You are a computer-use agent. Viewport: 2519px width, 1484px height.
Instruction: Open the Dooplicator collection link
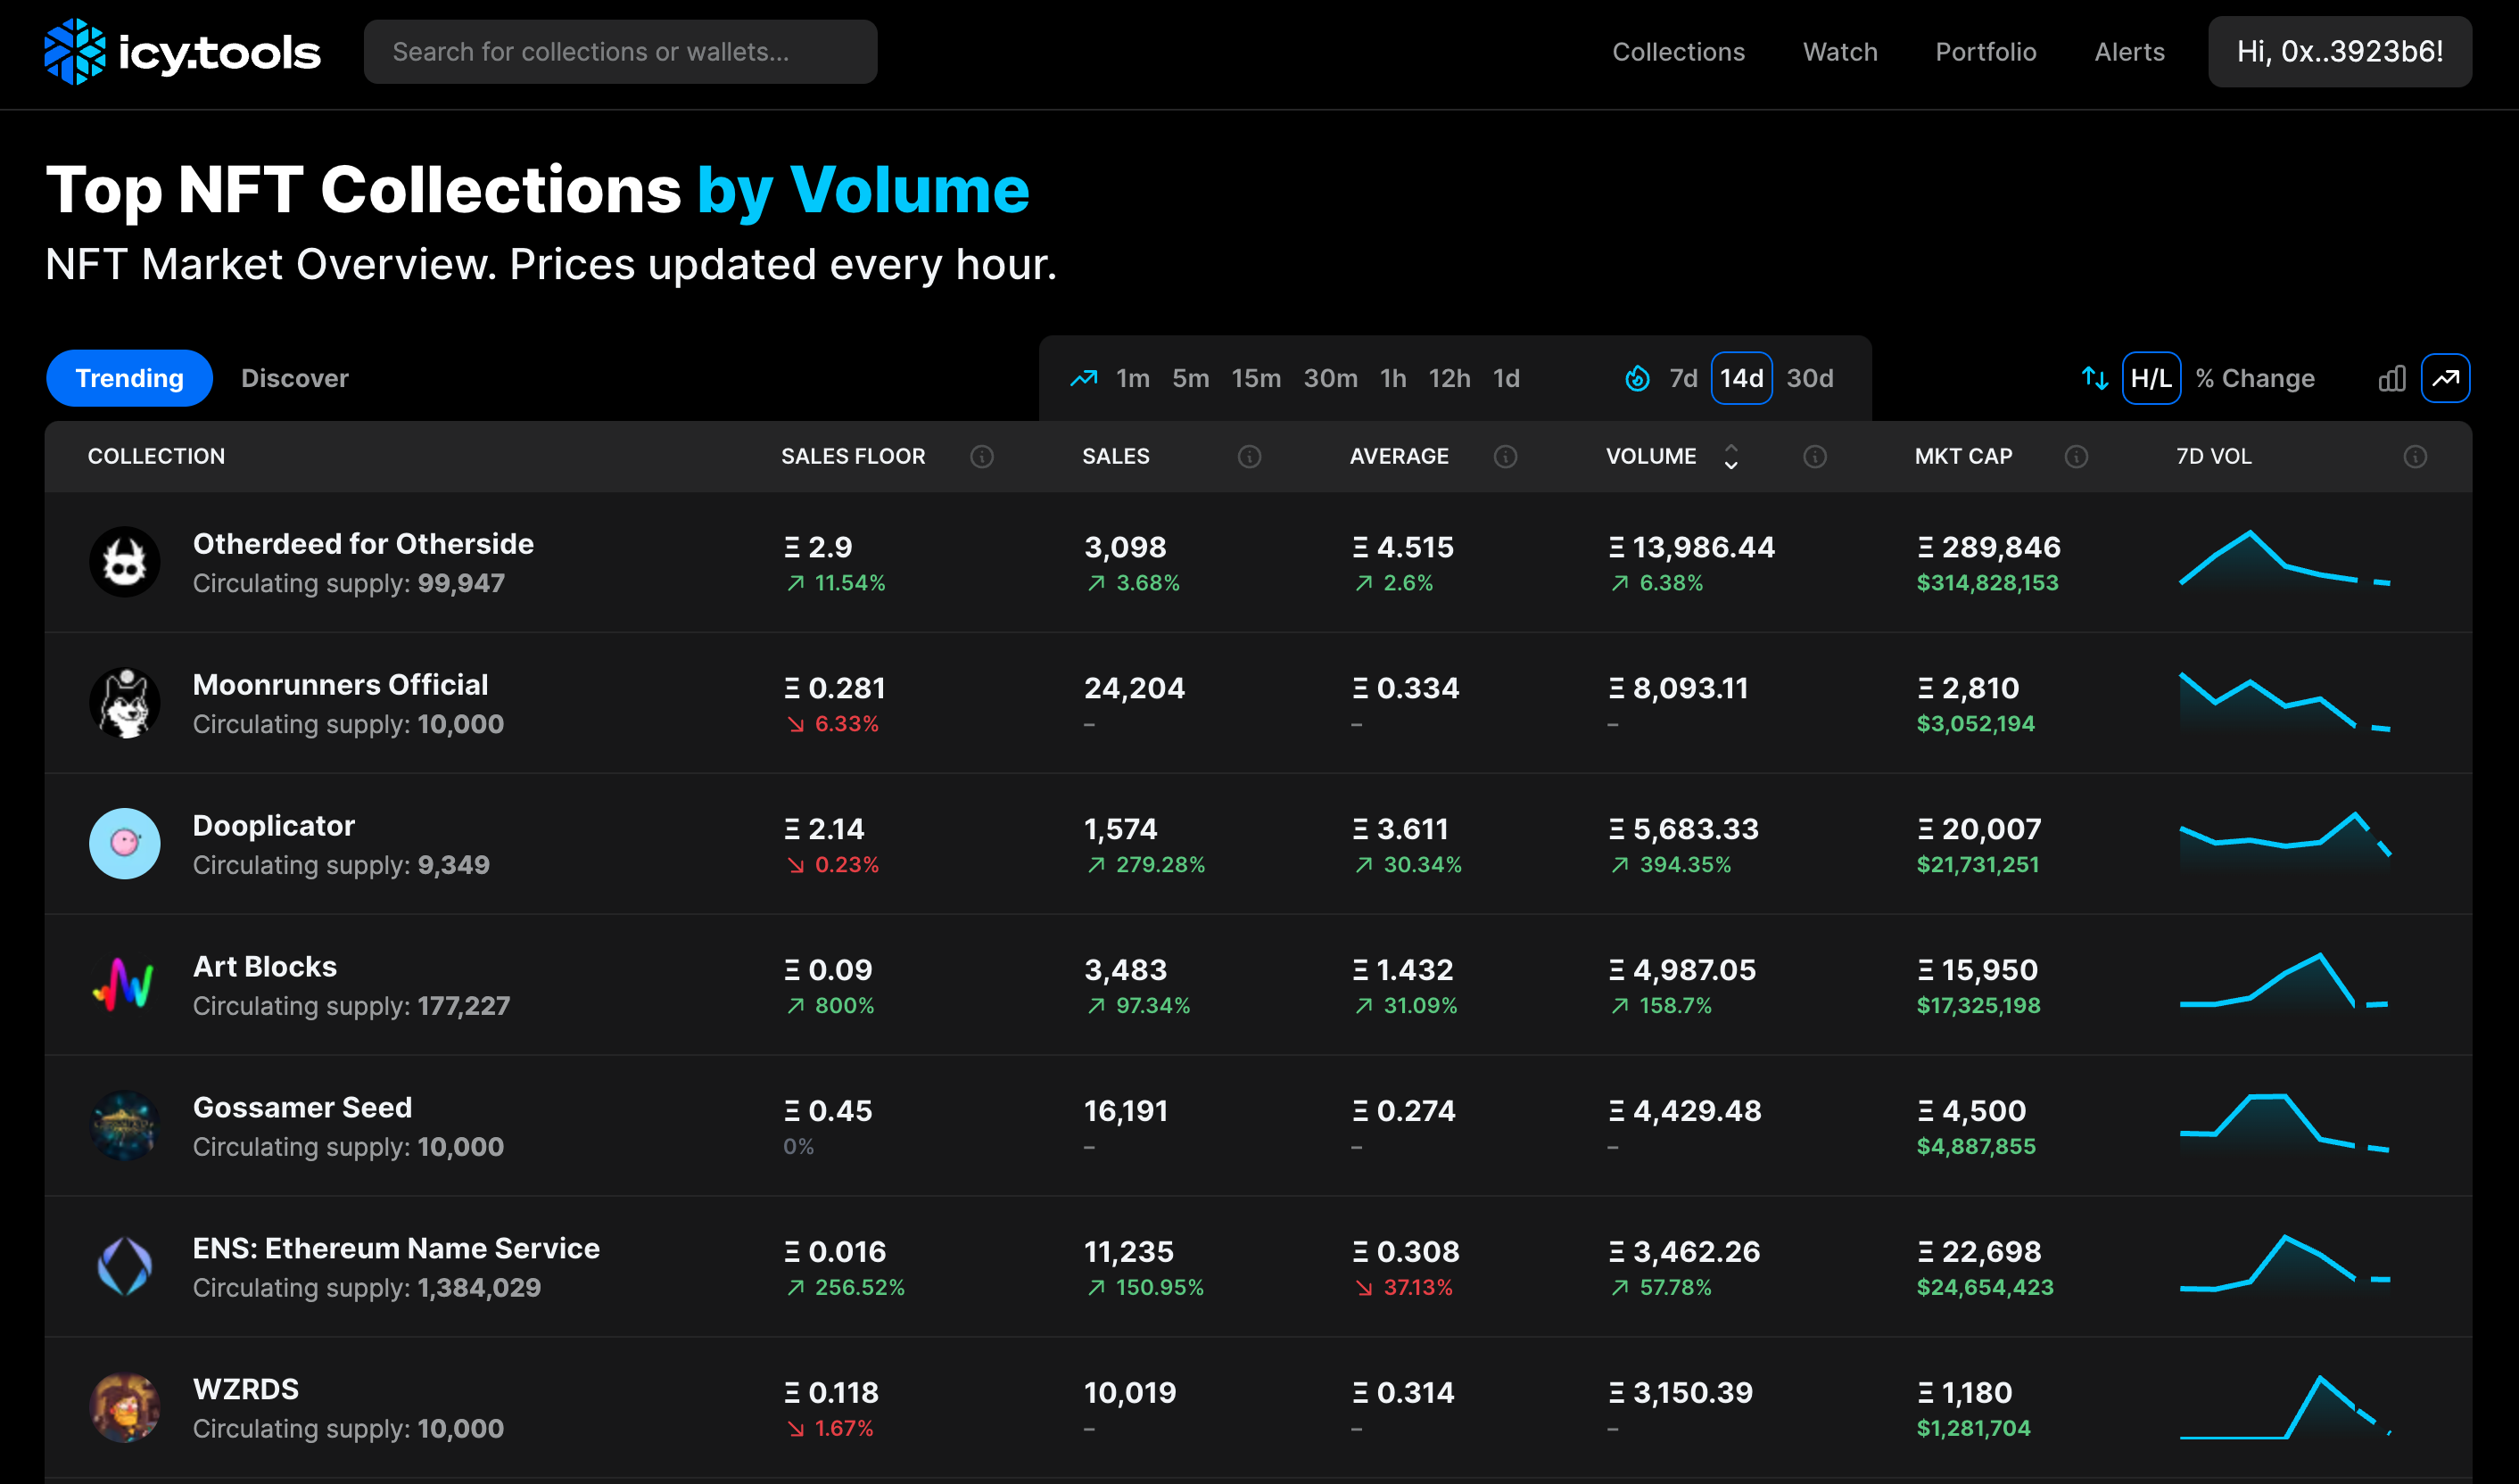tap(274, 826)
